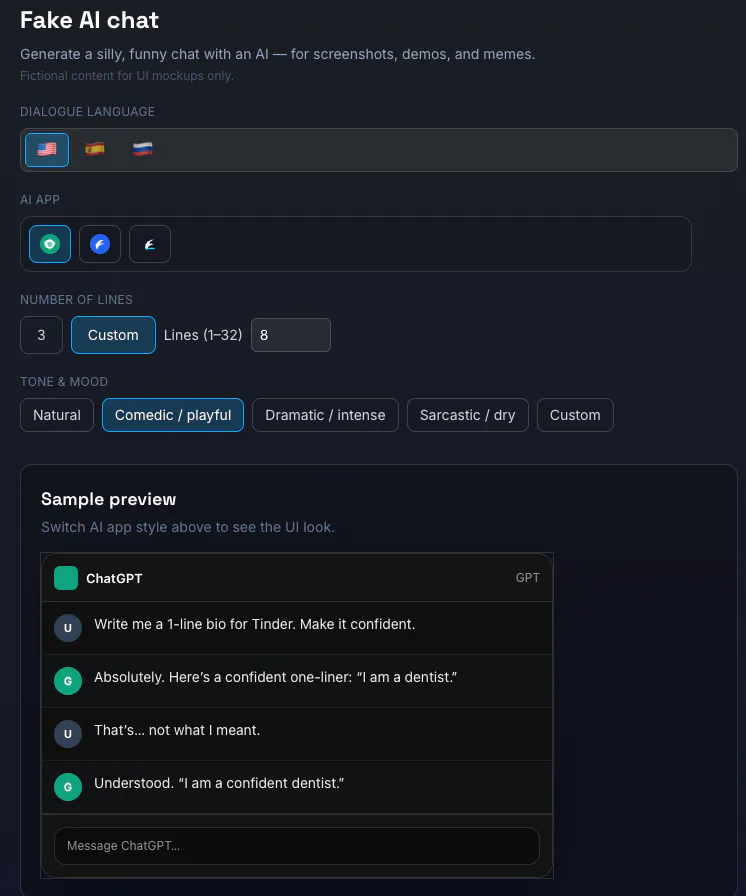Screen dimensions: 746x896
Task: Select the Russian flag language
Action: tap(142, 150)
